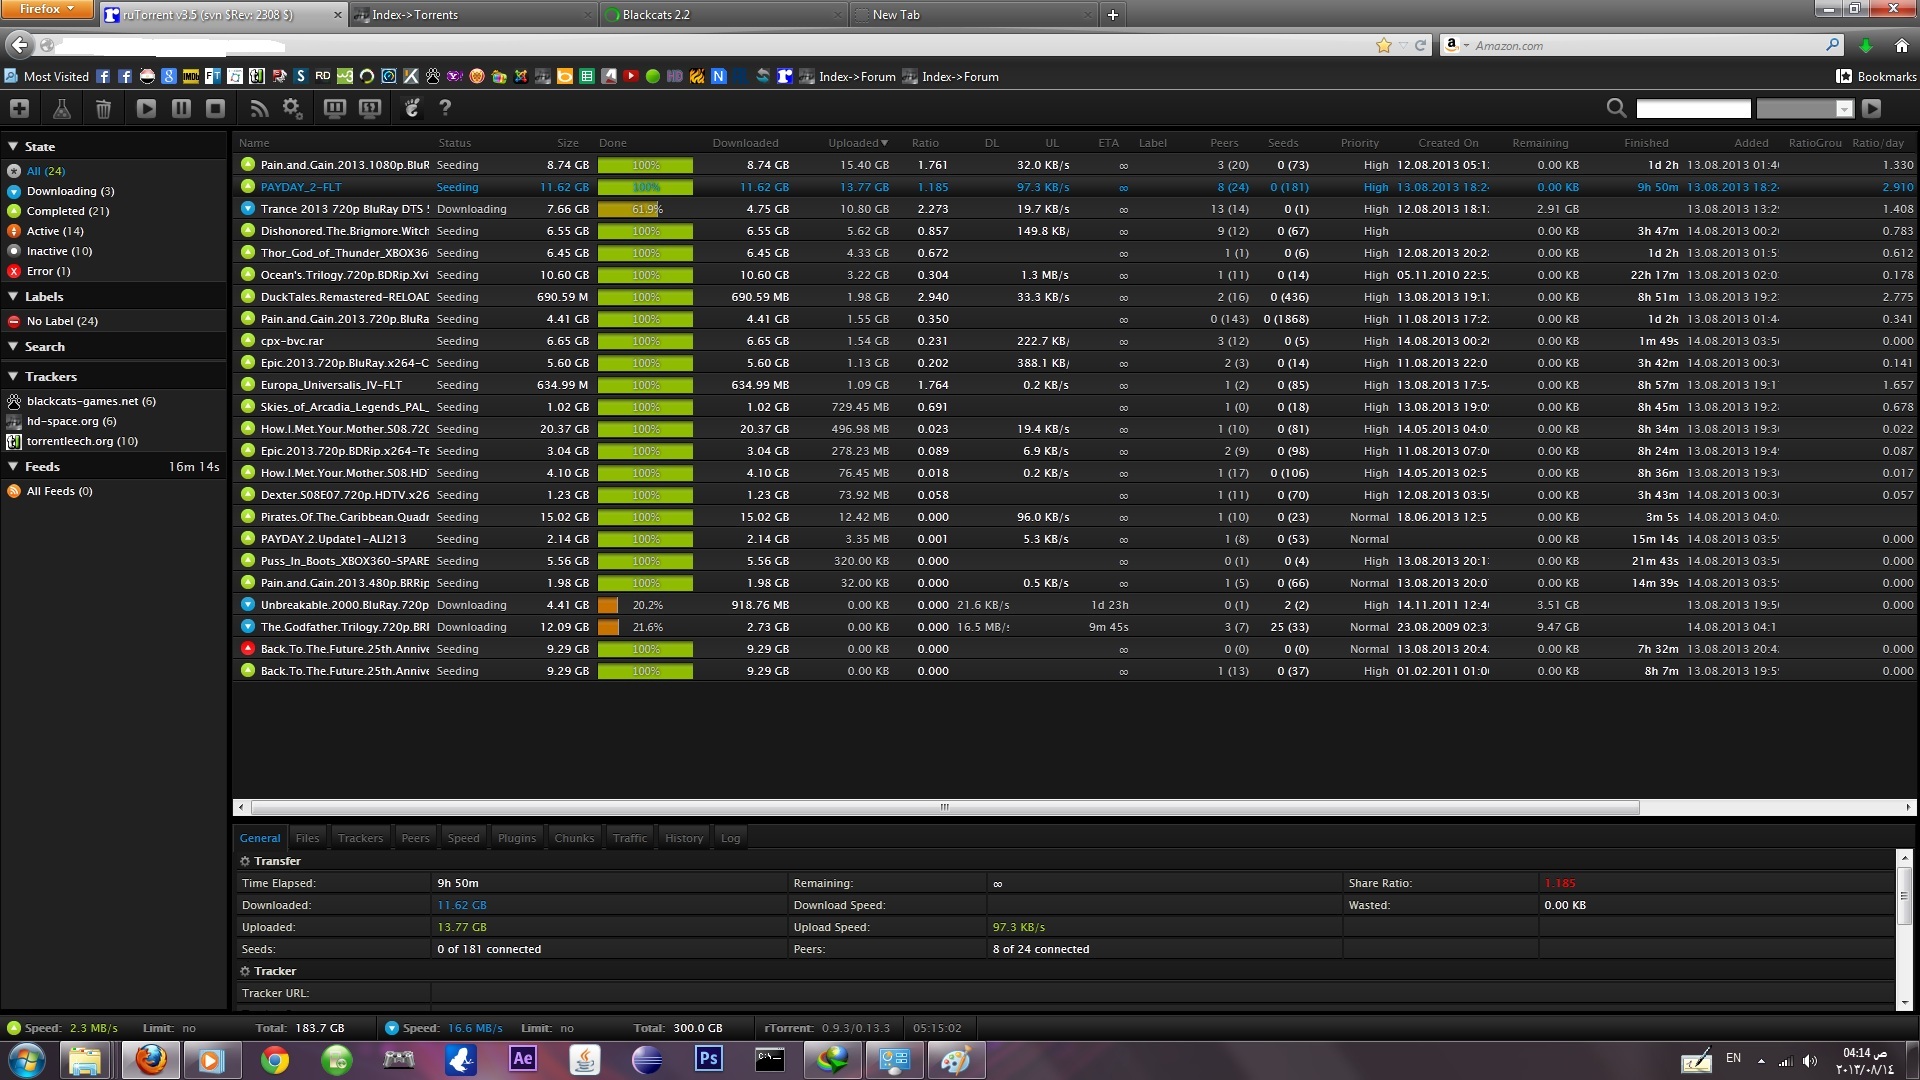Open a new browser tab with plus
The image size is (1920, 1080).
[1112, 14]
